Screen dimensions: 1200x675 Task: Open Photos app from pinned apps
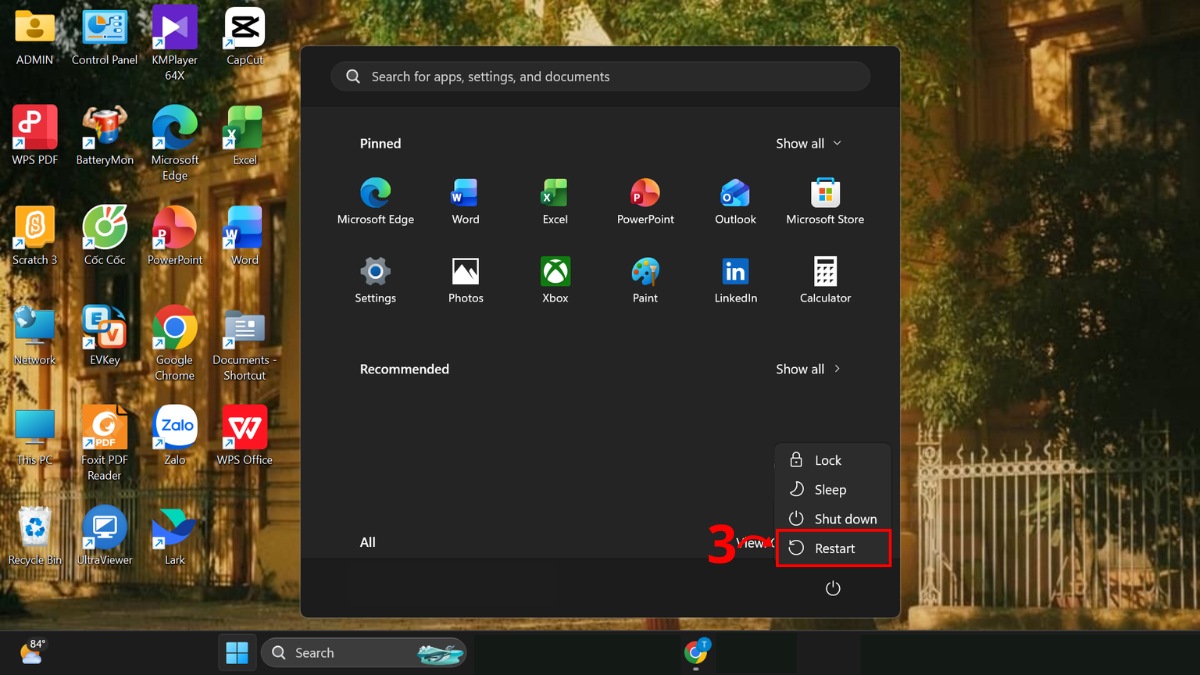click(465, 280)
